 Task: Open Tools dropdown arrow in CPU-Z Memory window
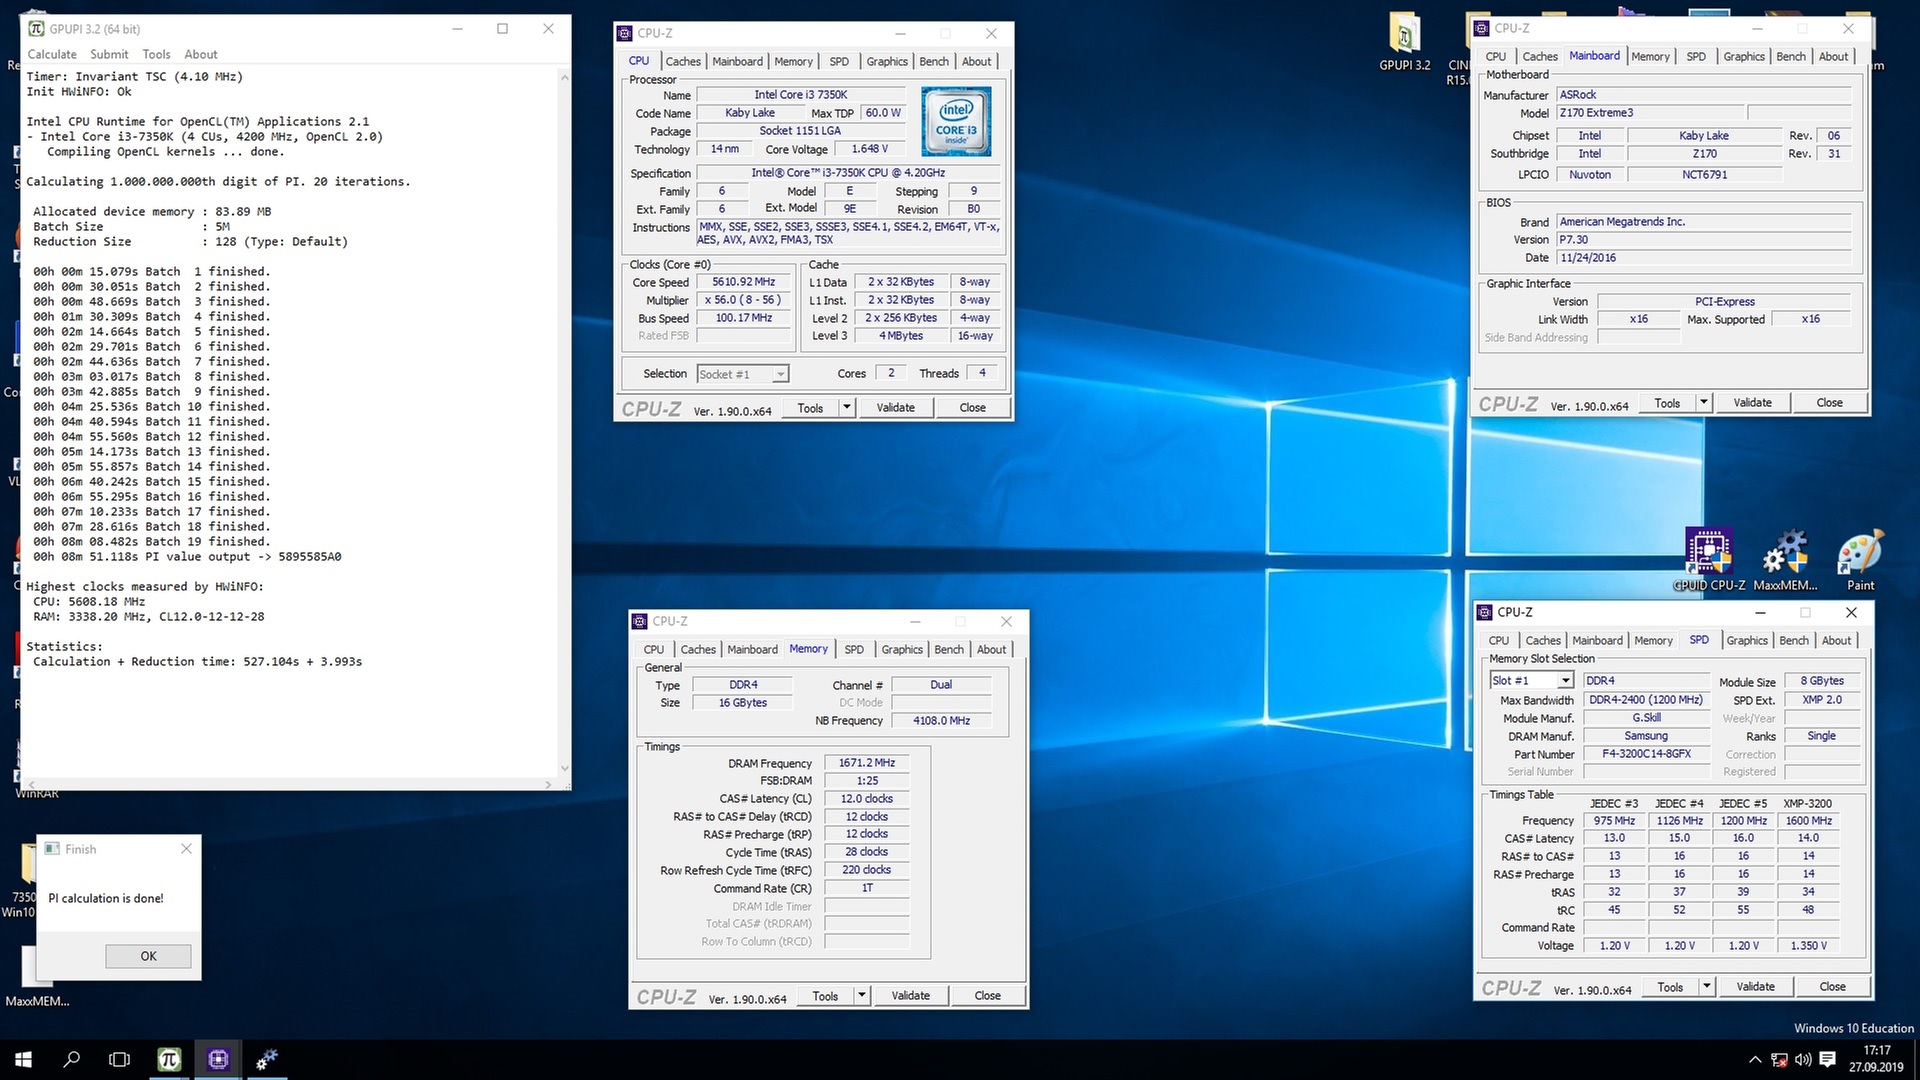[x=861, y=995]
